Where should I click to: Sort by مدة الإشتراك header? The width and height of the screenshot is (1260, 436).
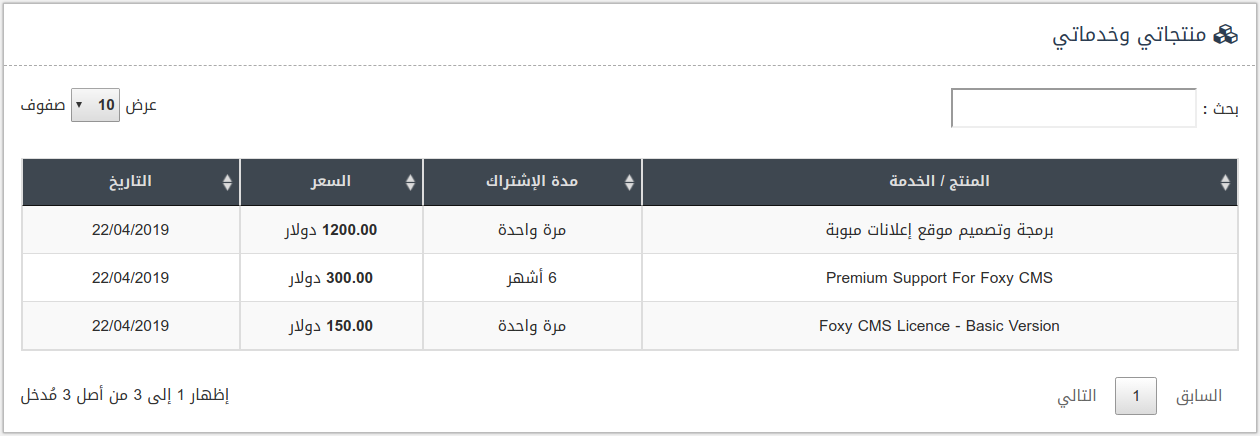tap(532, 182)
